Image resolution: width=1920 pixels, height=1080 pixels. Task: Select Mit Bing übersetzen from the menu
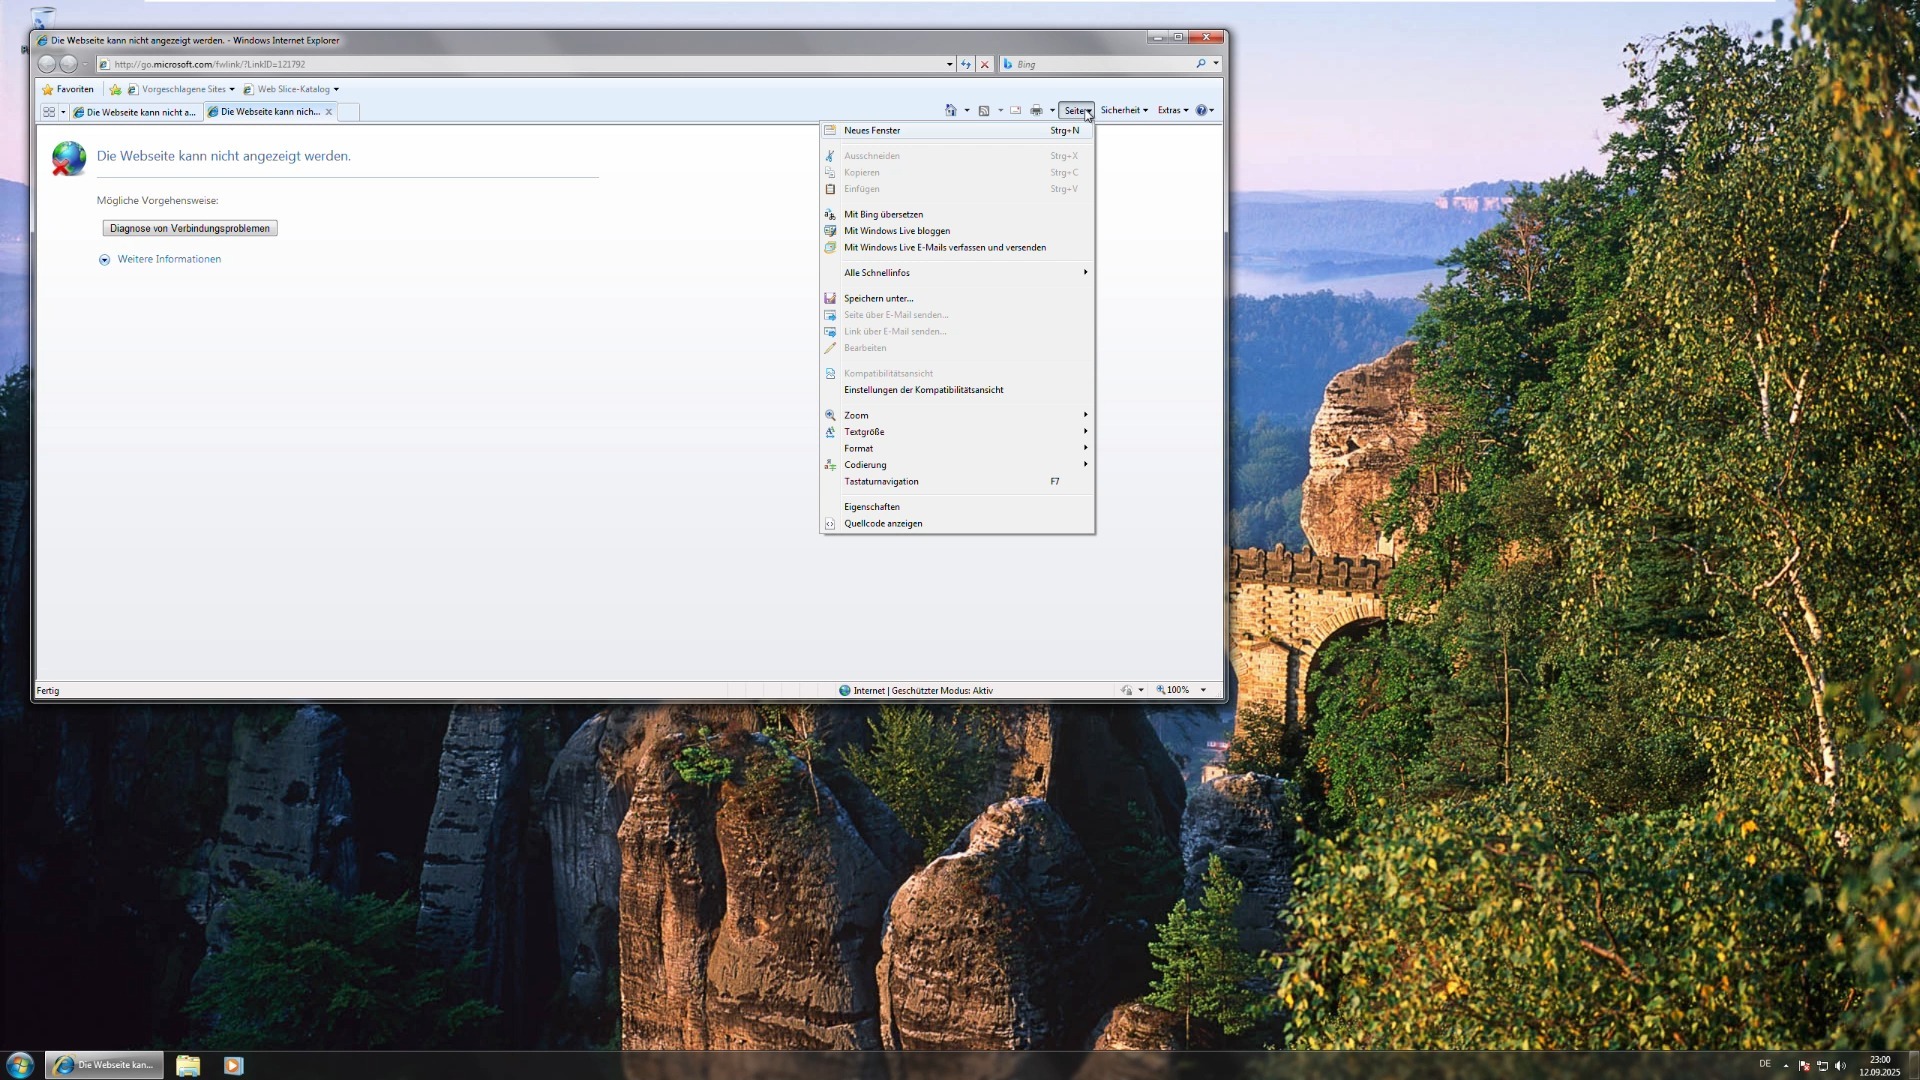pos(884,214)
